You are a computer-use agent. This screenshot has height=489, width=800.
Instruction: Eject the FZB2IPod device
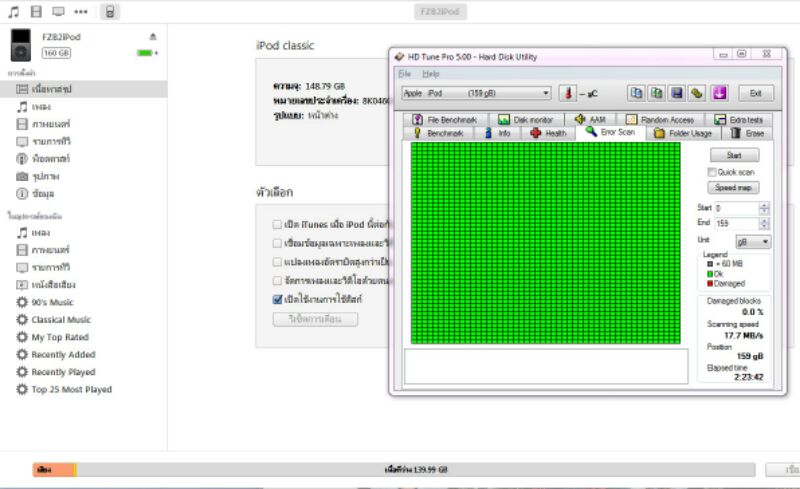click(x=153, y=37)
